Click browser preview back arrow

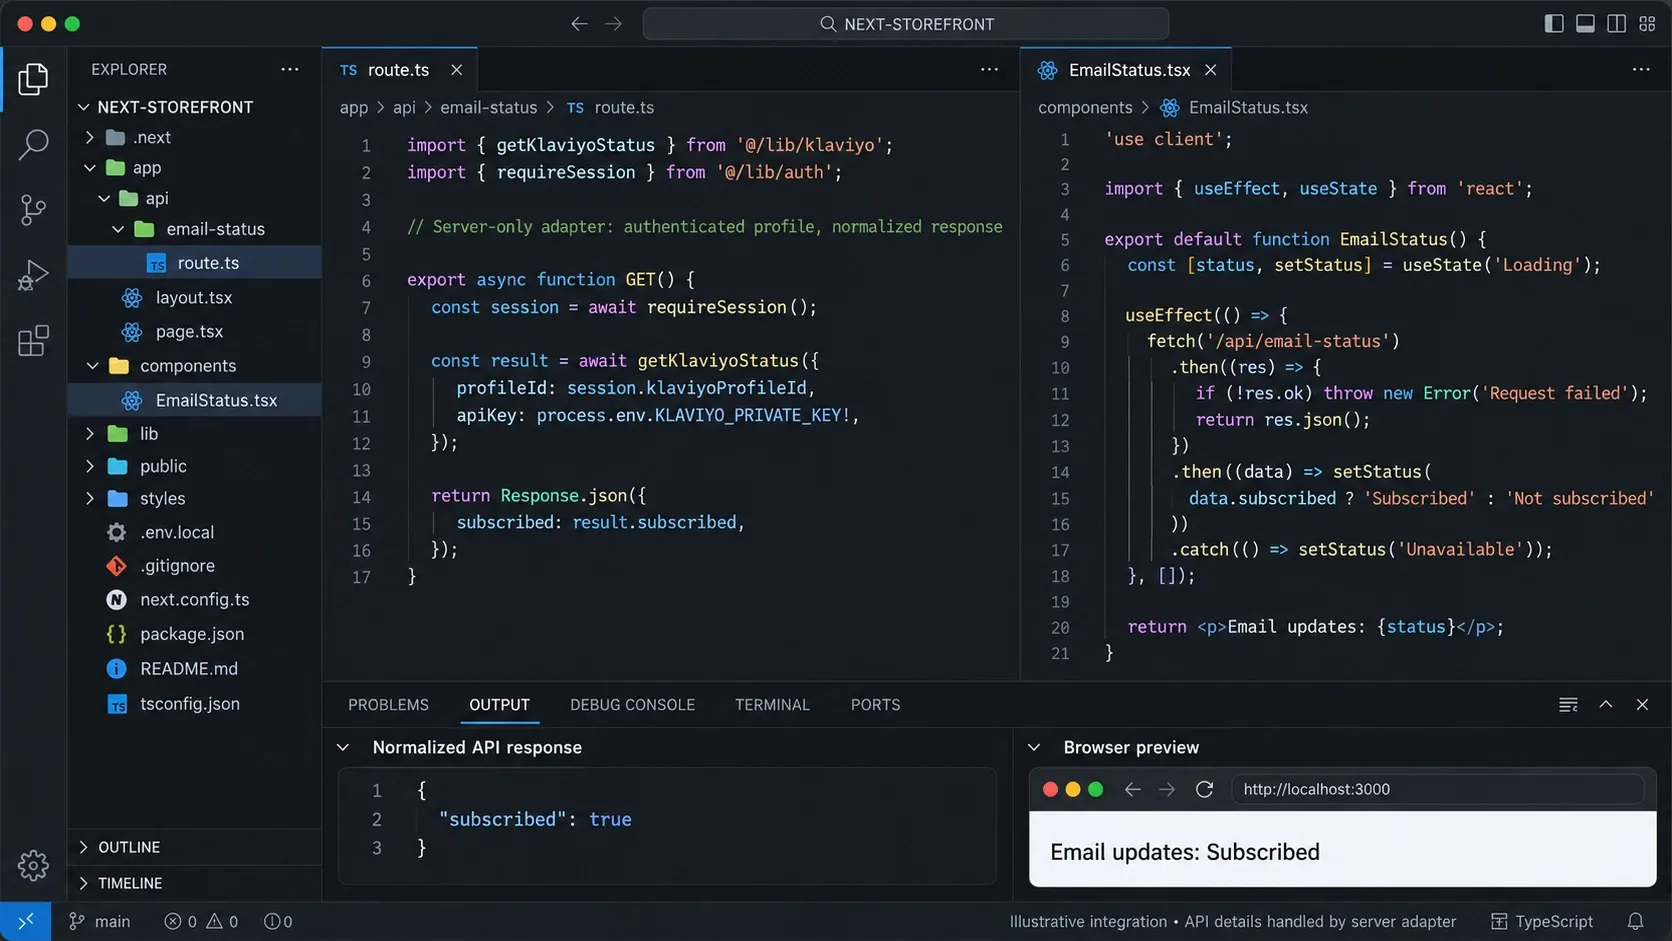[1132, 789]
